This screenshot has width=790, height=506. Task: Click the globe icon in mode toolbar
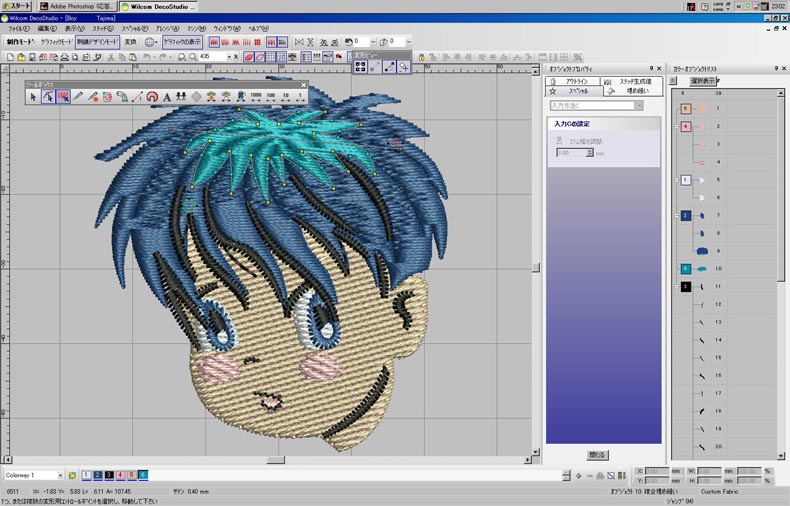(149, 42)
